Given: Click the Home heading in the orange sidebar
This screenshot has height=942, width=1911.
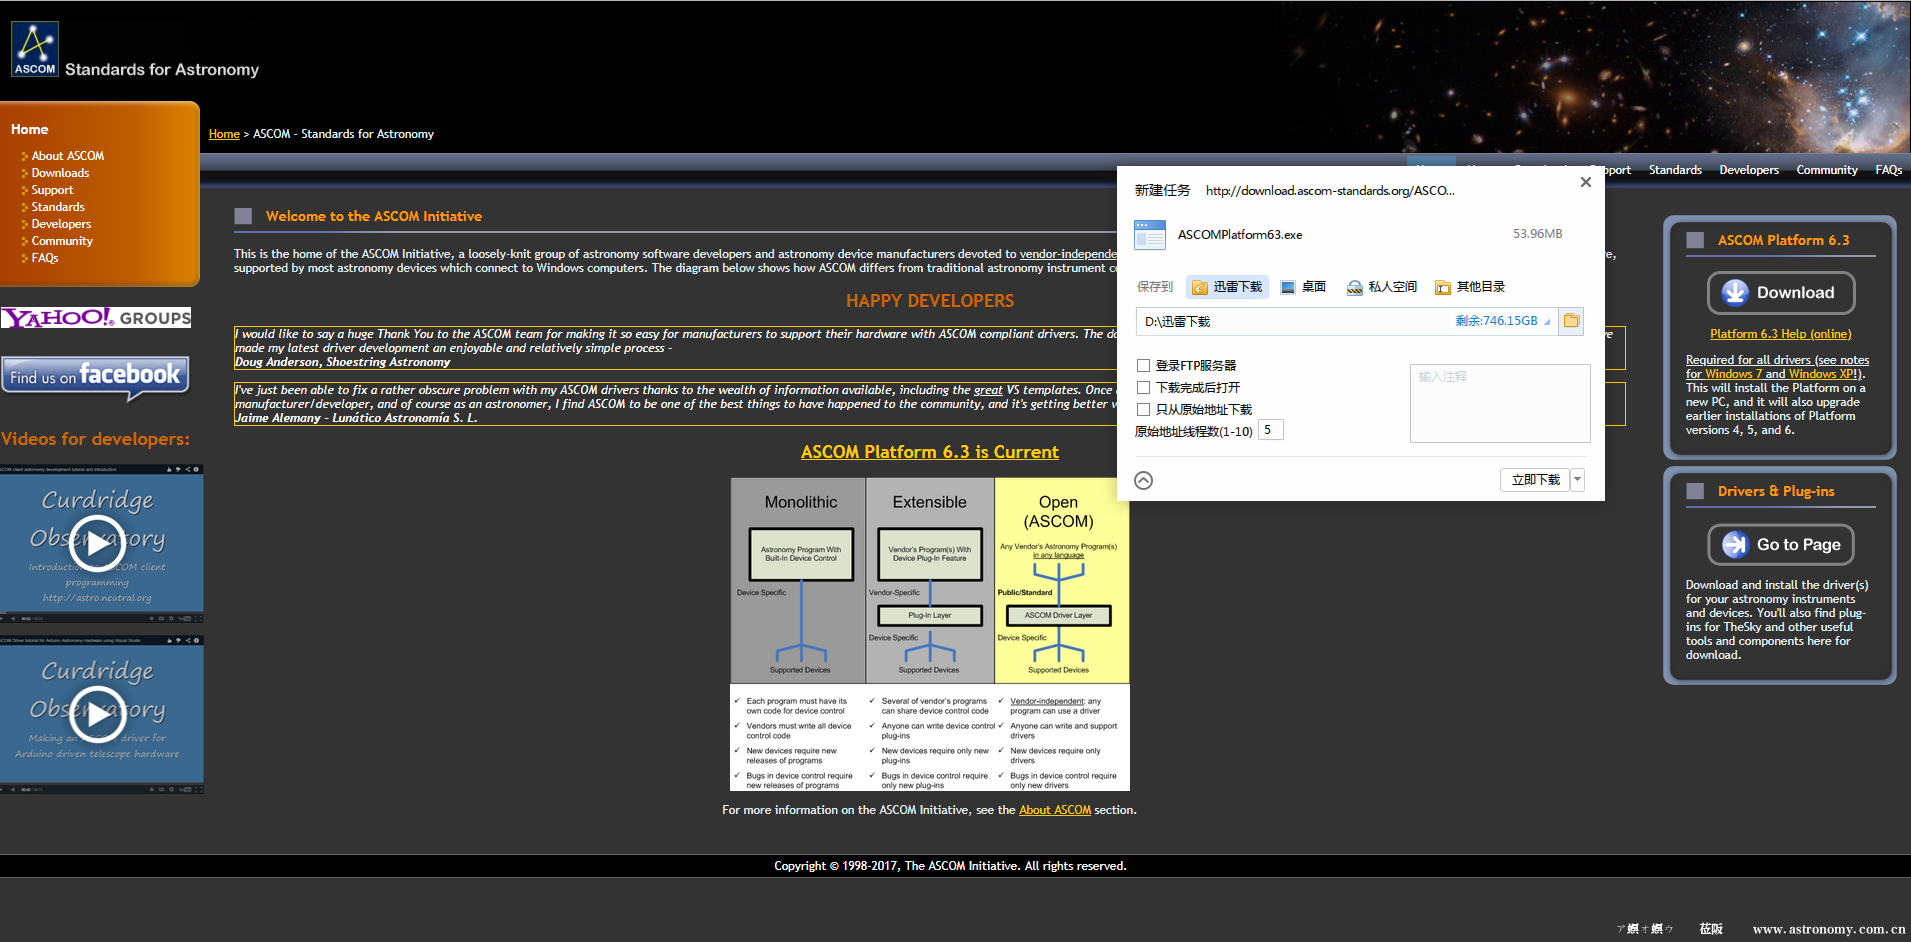Looking at the screenshot, I should click(x=30, y=129).
